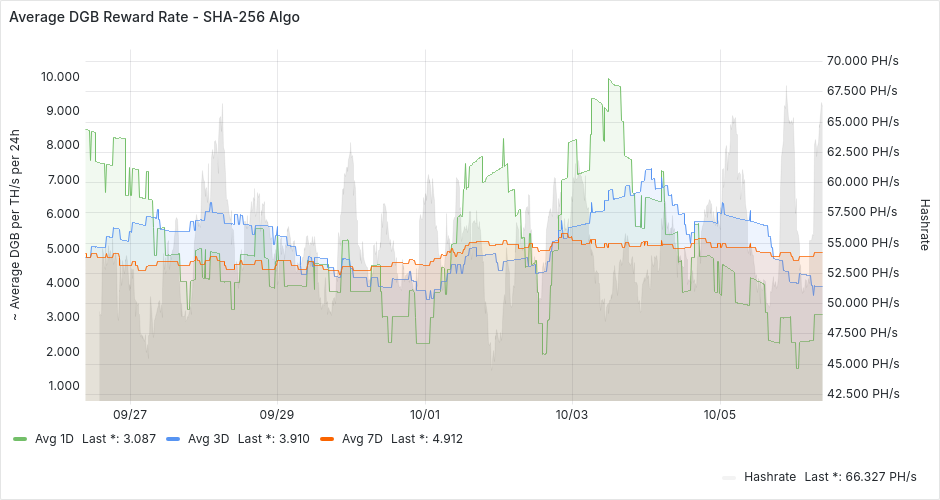
Task: Click the 10/05 date label on the time axis
Action: (720, 413)
